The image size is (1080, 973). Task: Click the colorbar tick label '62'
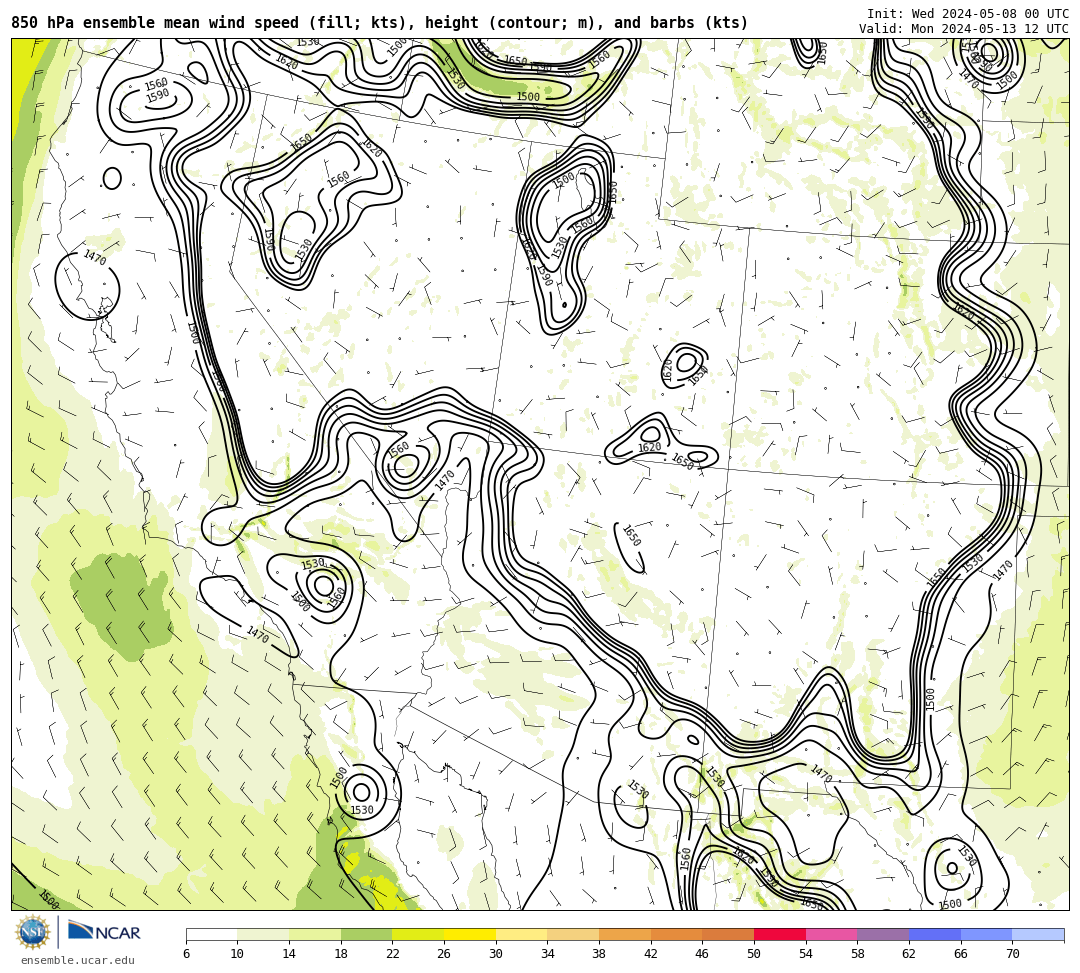(x=909, y=954)
